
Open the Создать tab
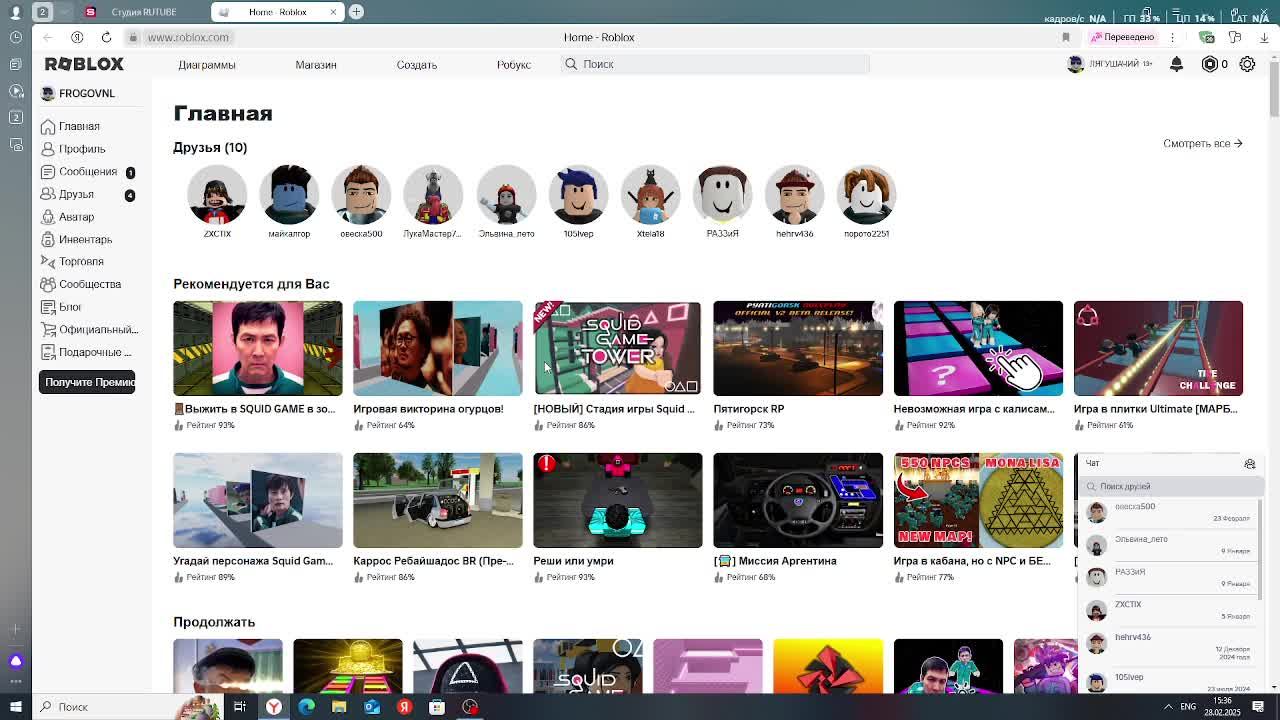[x=417, y=65]
